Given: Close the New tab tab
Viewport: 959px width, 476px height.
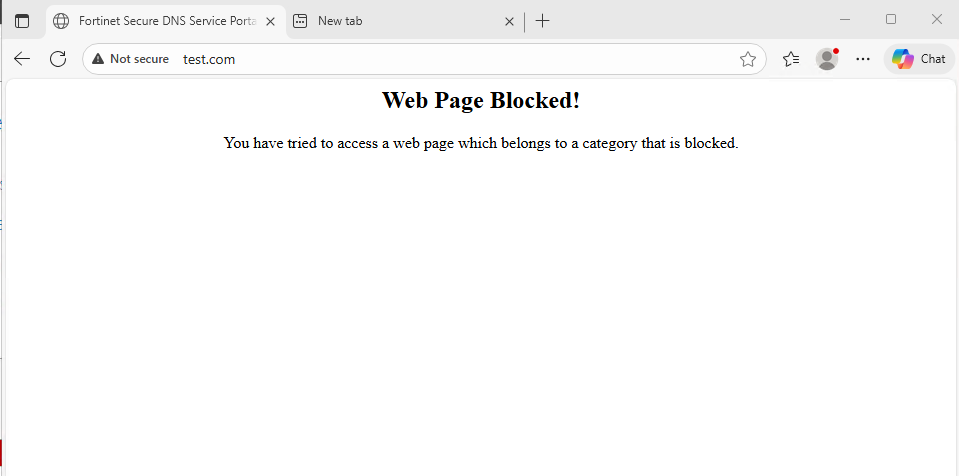Looking at the screenshot, I should coord(509,21).
